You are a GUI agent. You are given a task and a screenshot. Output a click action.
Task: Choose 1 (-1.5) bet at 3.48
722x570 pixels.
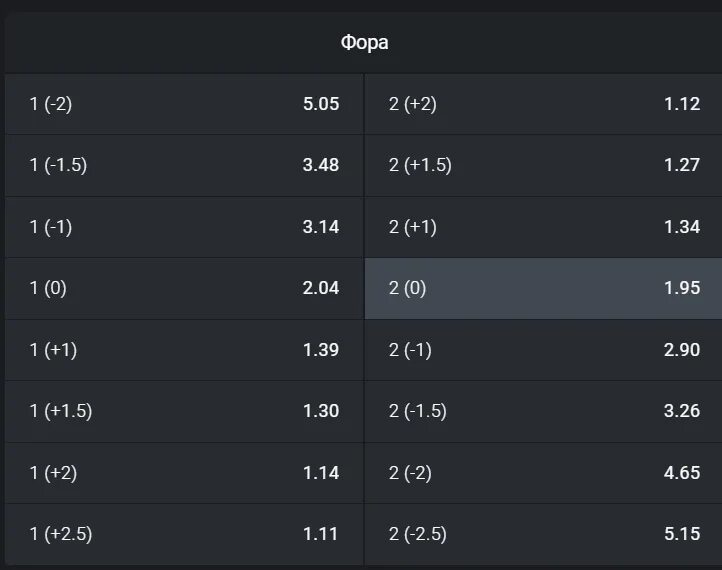(184, 165)
